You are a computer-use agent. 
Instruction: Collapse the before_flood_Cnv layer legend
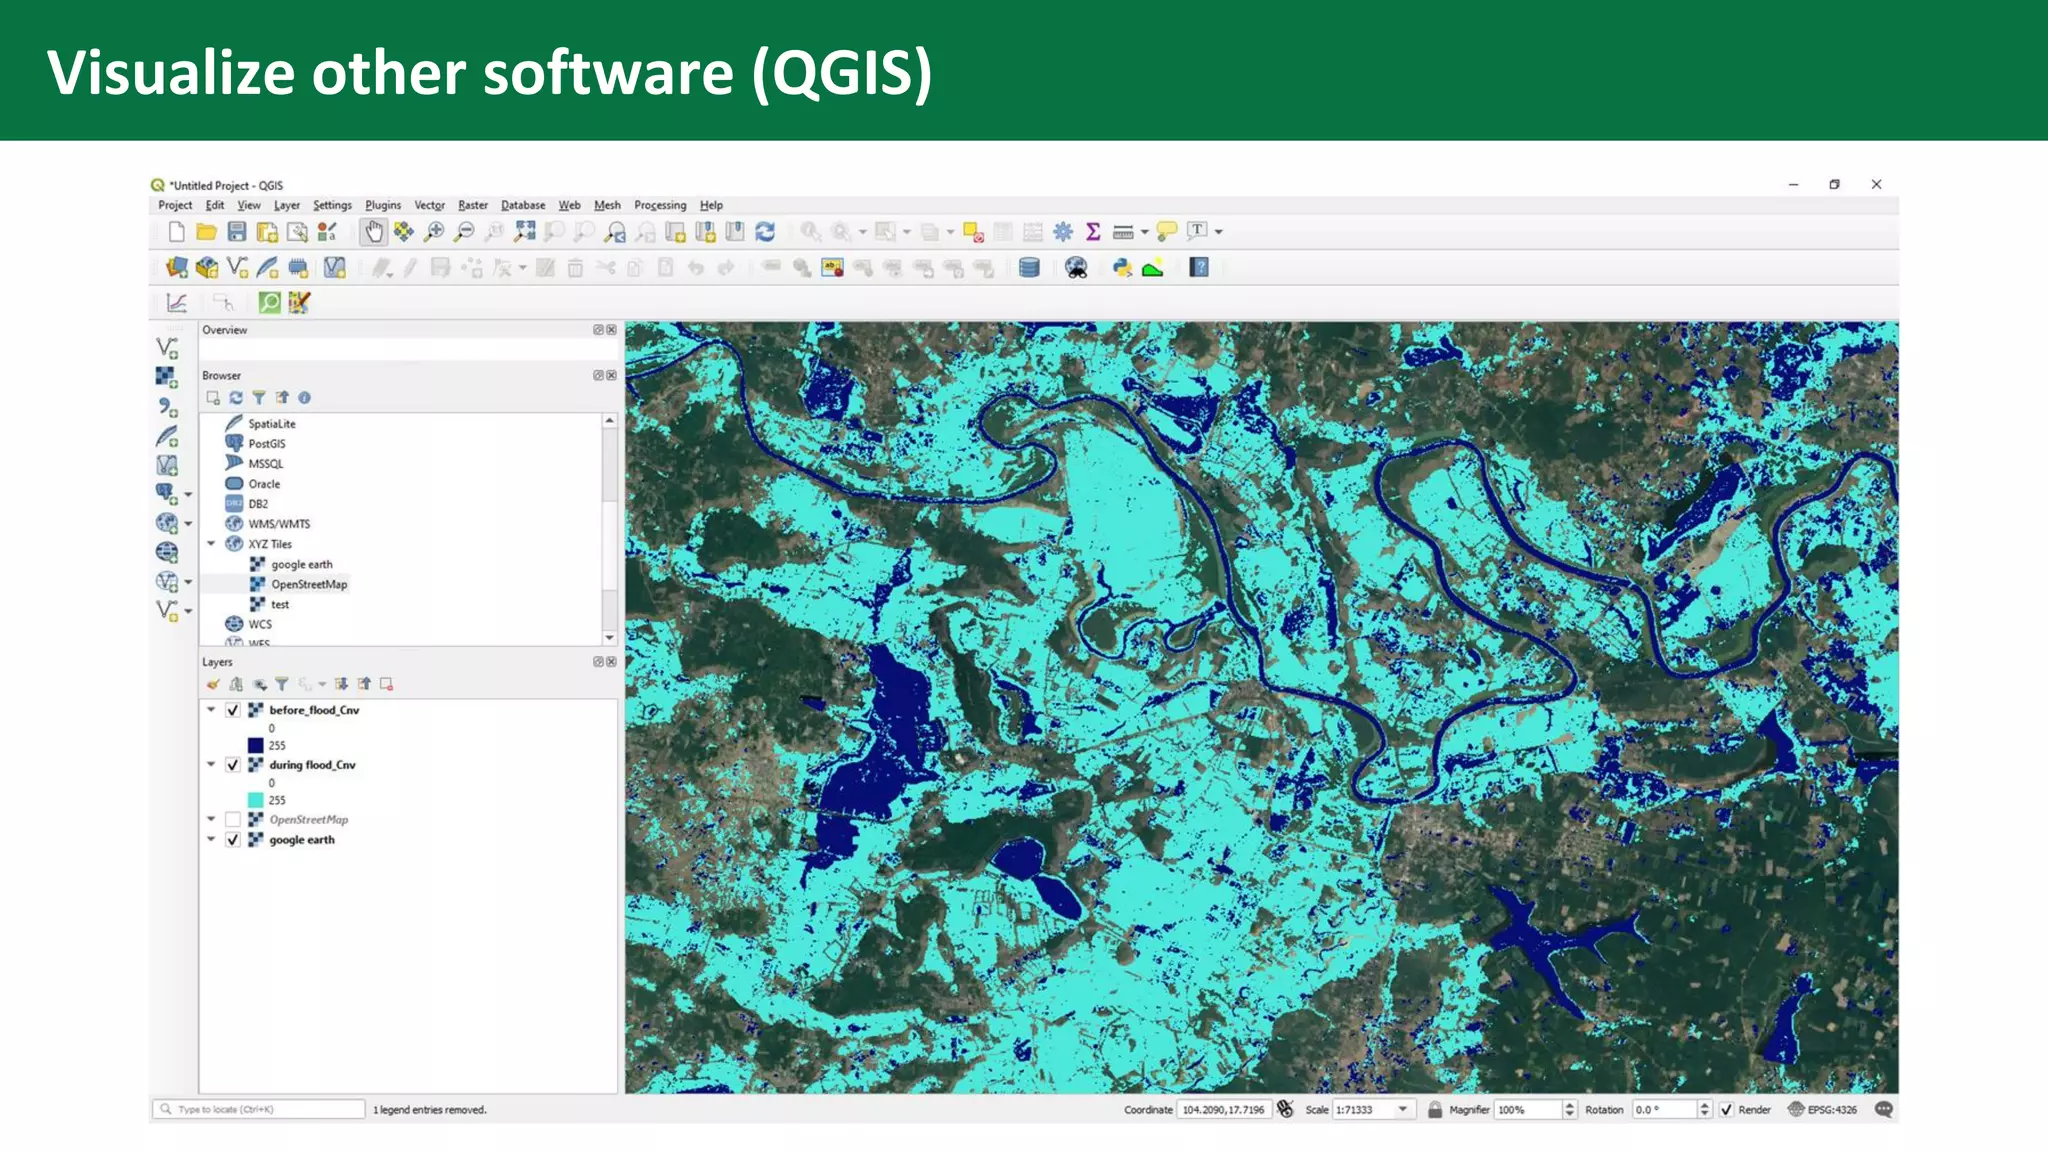click(211, 710)
